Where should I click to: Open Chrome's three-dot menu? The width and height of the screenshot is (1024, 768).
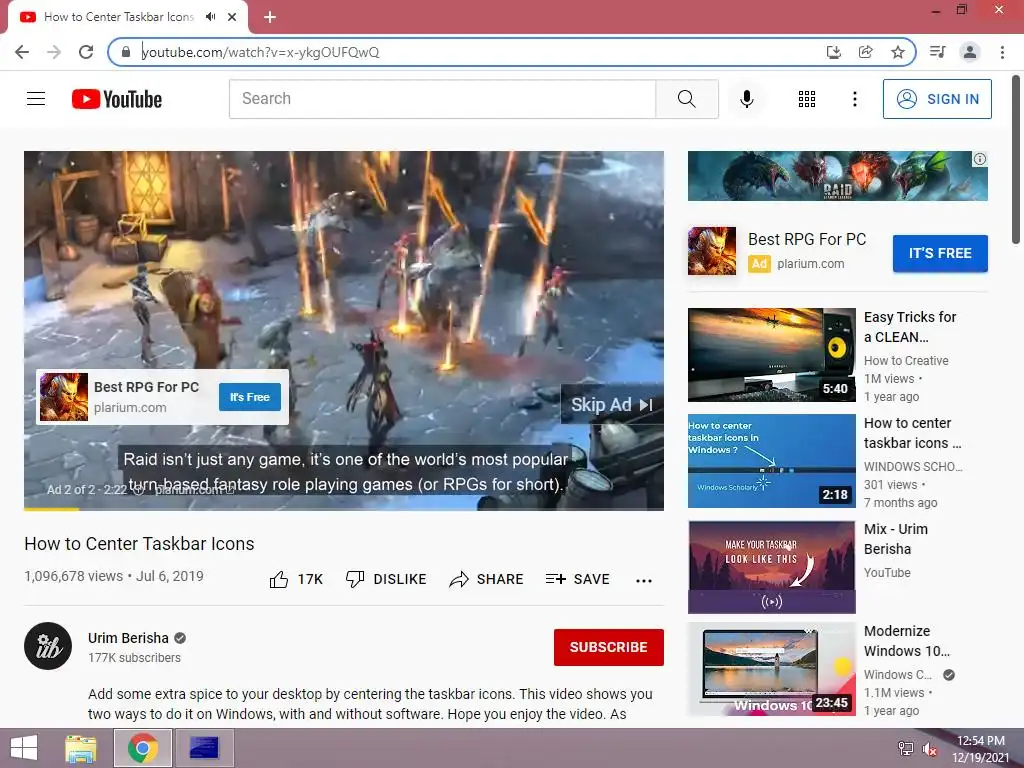pos(1002,52)
